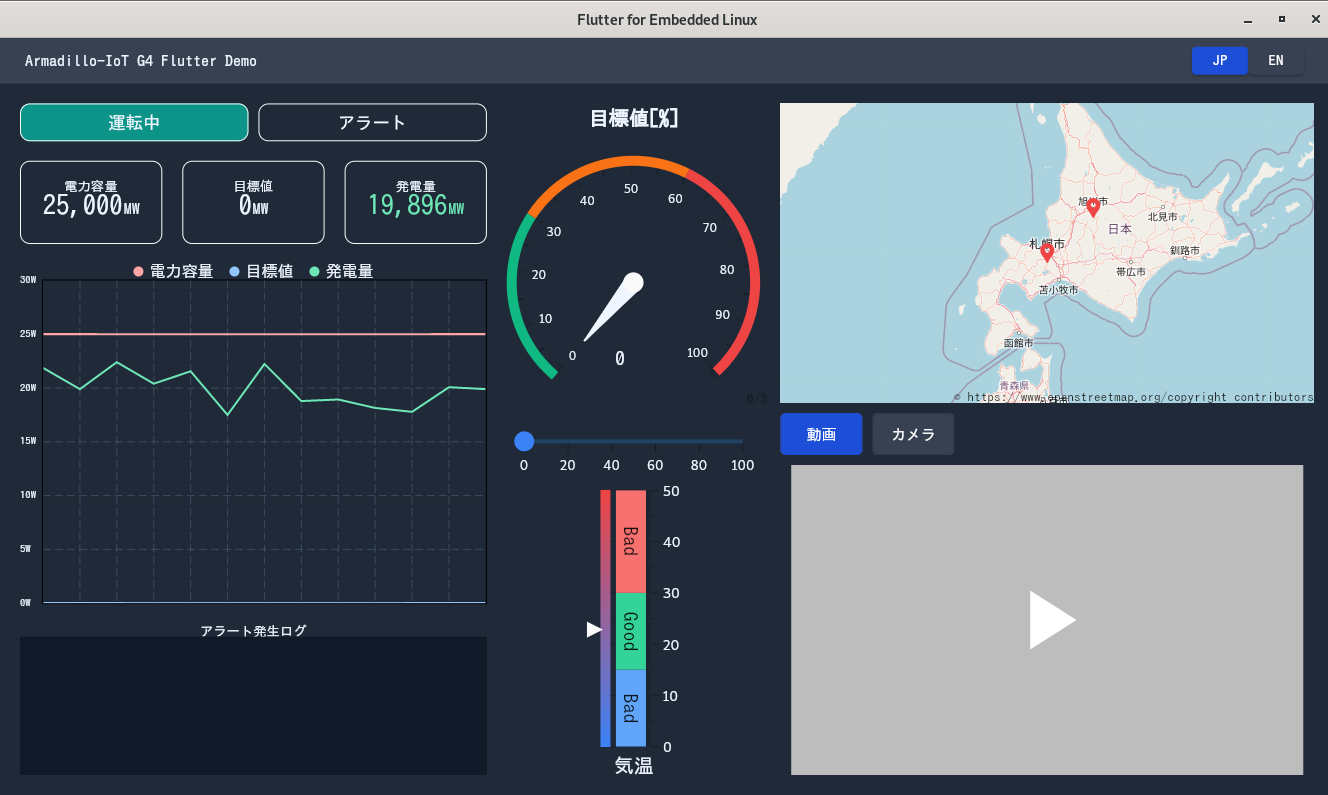This screenshot has height=795, width=1328.
Task: Open the カメラ camera tab
Action: click(913, 434)
